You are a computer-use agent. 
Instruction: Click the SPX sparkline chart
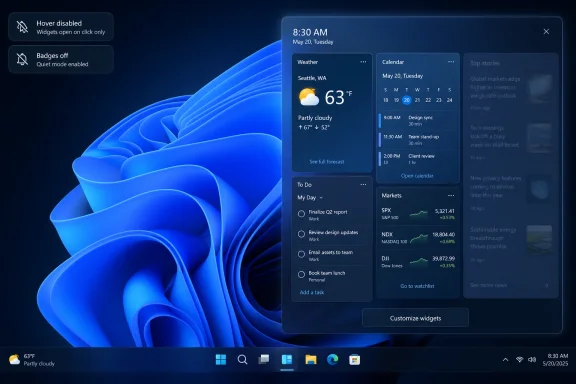[x=419, y=213]
